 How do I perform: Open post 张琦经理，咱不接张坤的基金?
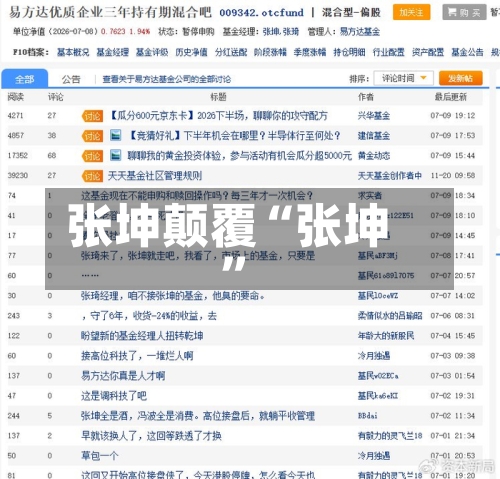(x=172, y=296)
